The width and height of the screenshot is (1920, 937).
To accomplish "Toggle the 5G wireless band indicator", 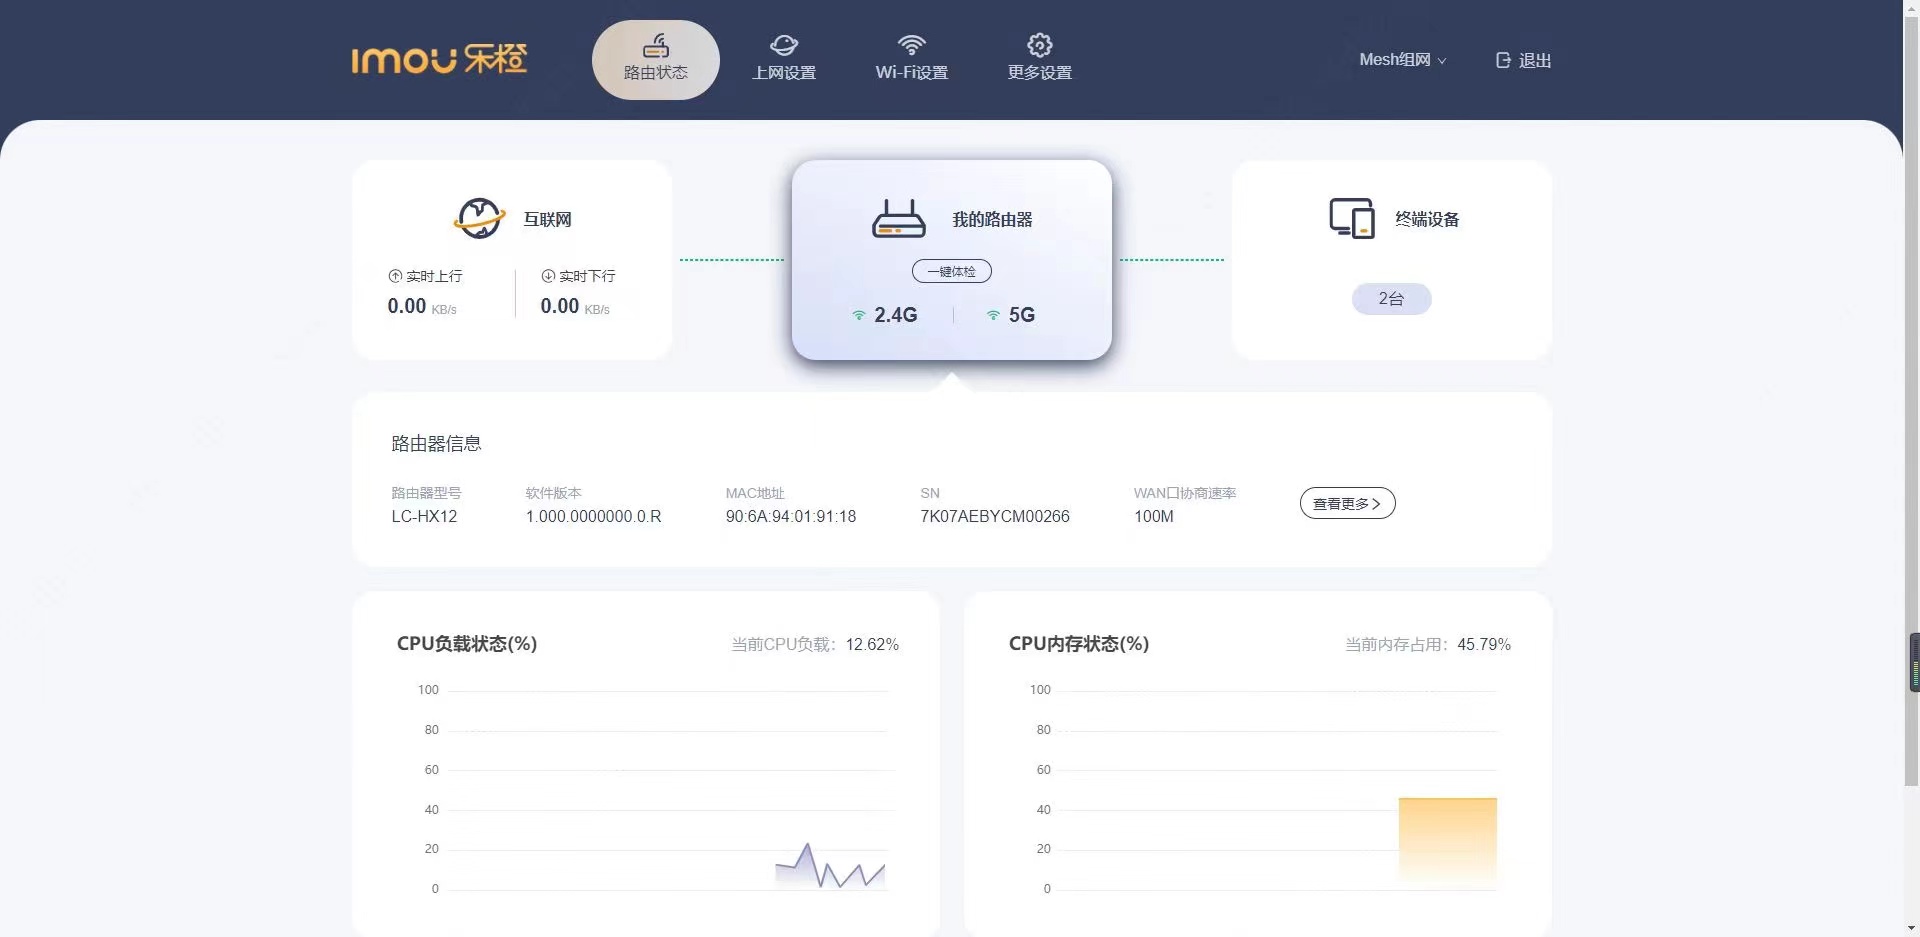I will 1010,314.
